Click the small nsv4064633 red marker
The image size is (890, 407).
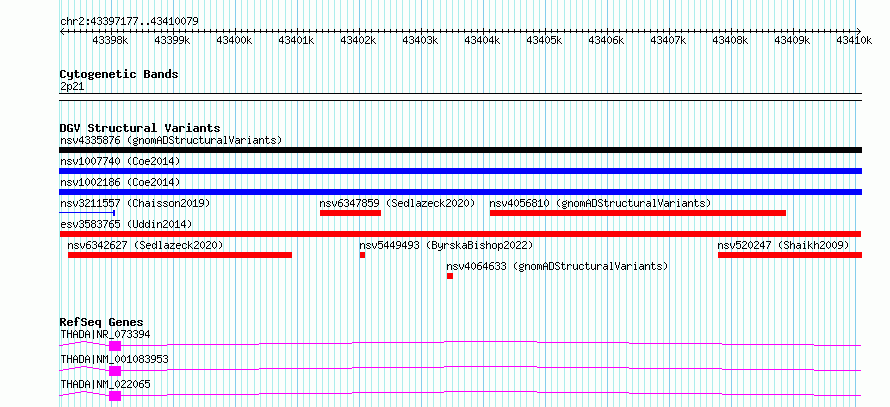coord(450,276)
